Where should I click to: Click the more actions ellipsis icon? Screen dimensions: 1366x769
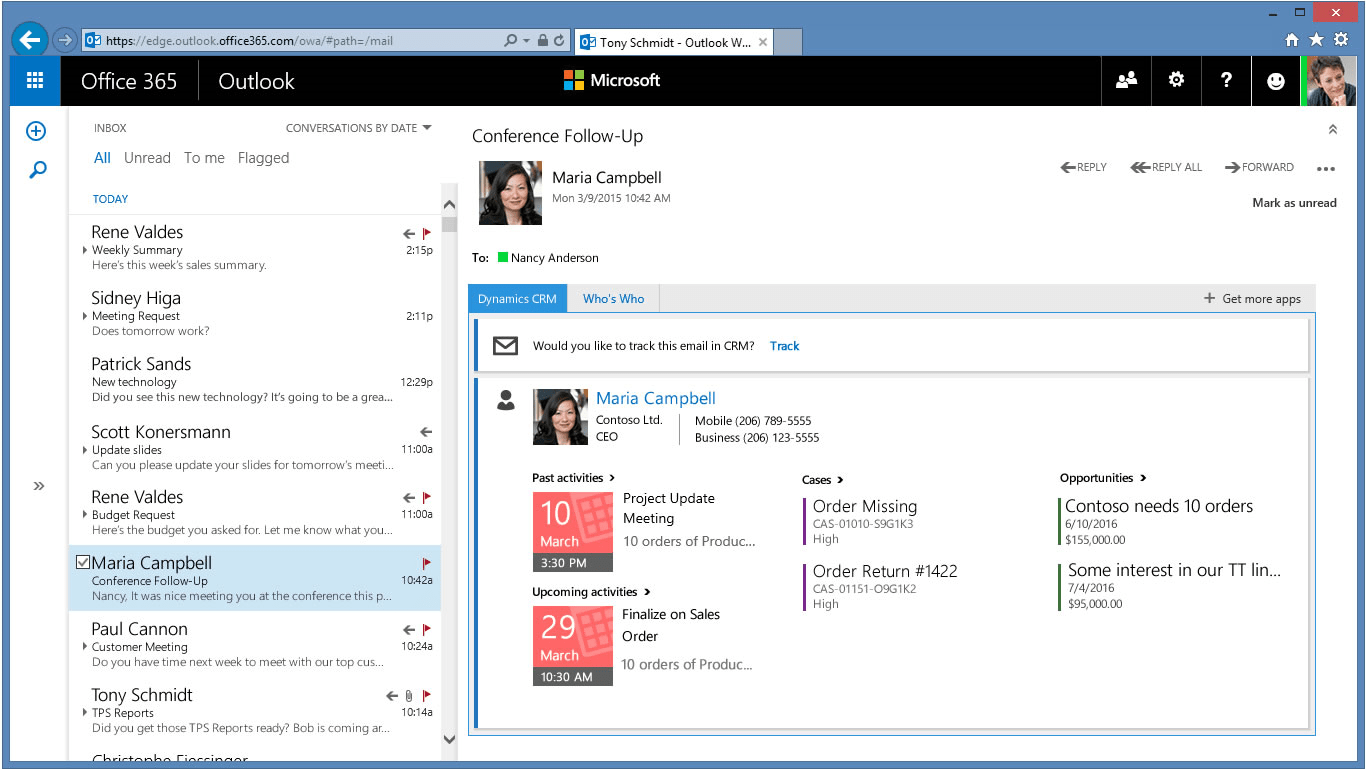[x=1326, y=169]
